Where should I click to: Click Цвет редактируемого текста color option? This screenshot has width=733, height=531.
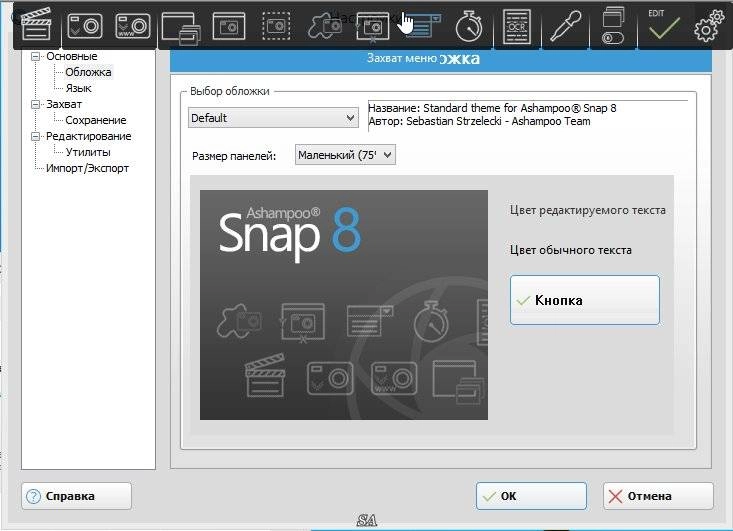coord(588,210)
